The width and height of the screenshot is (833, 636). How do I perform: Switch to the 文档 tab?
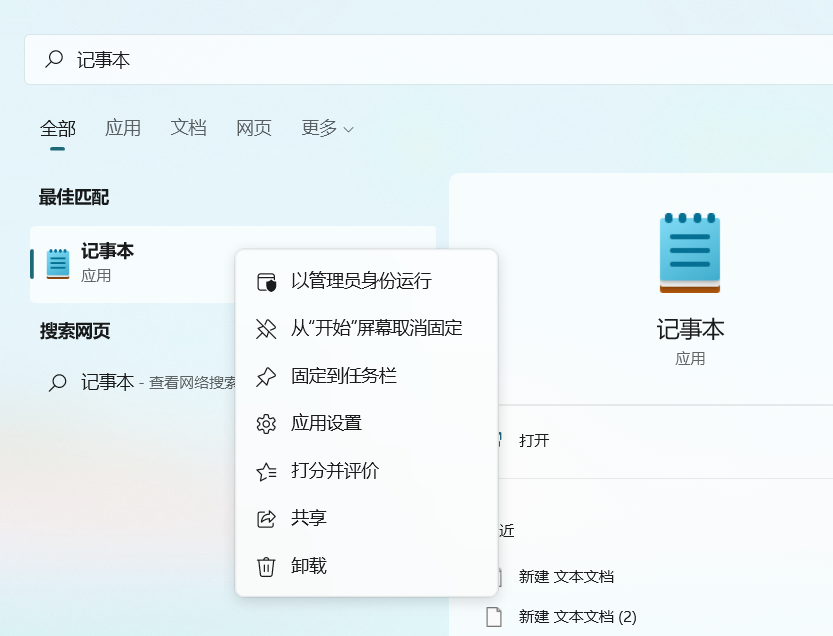click(188, 128)
